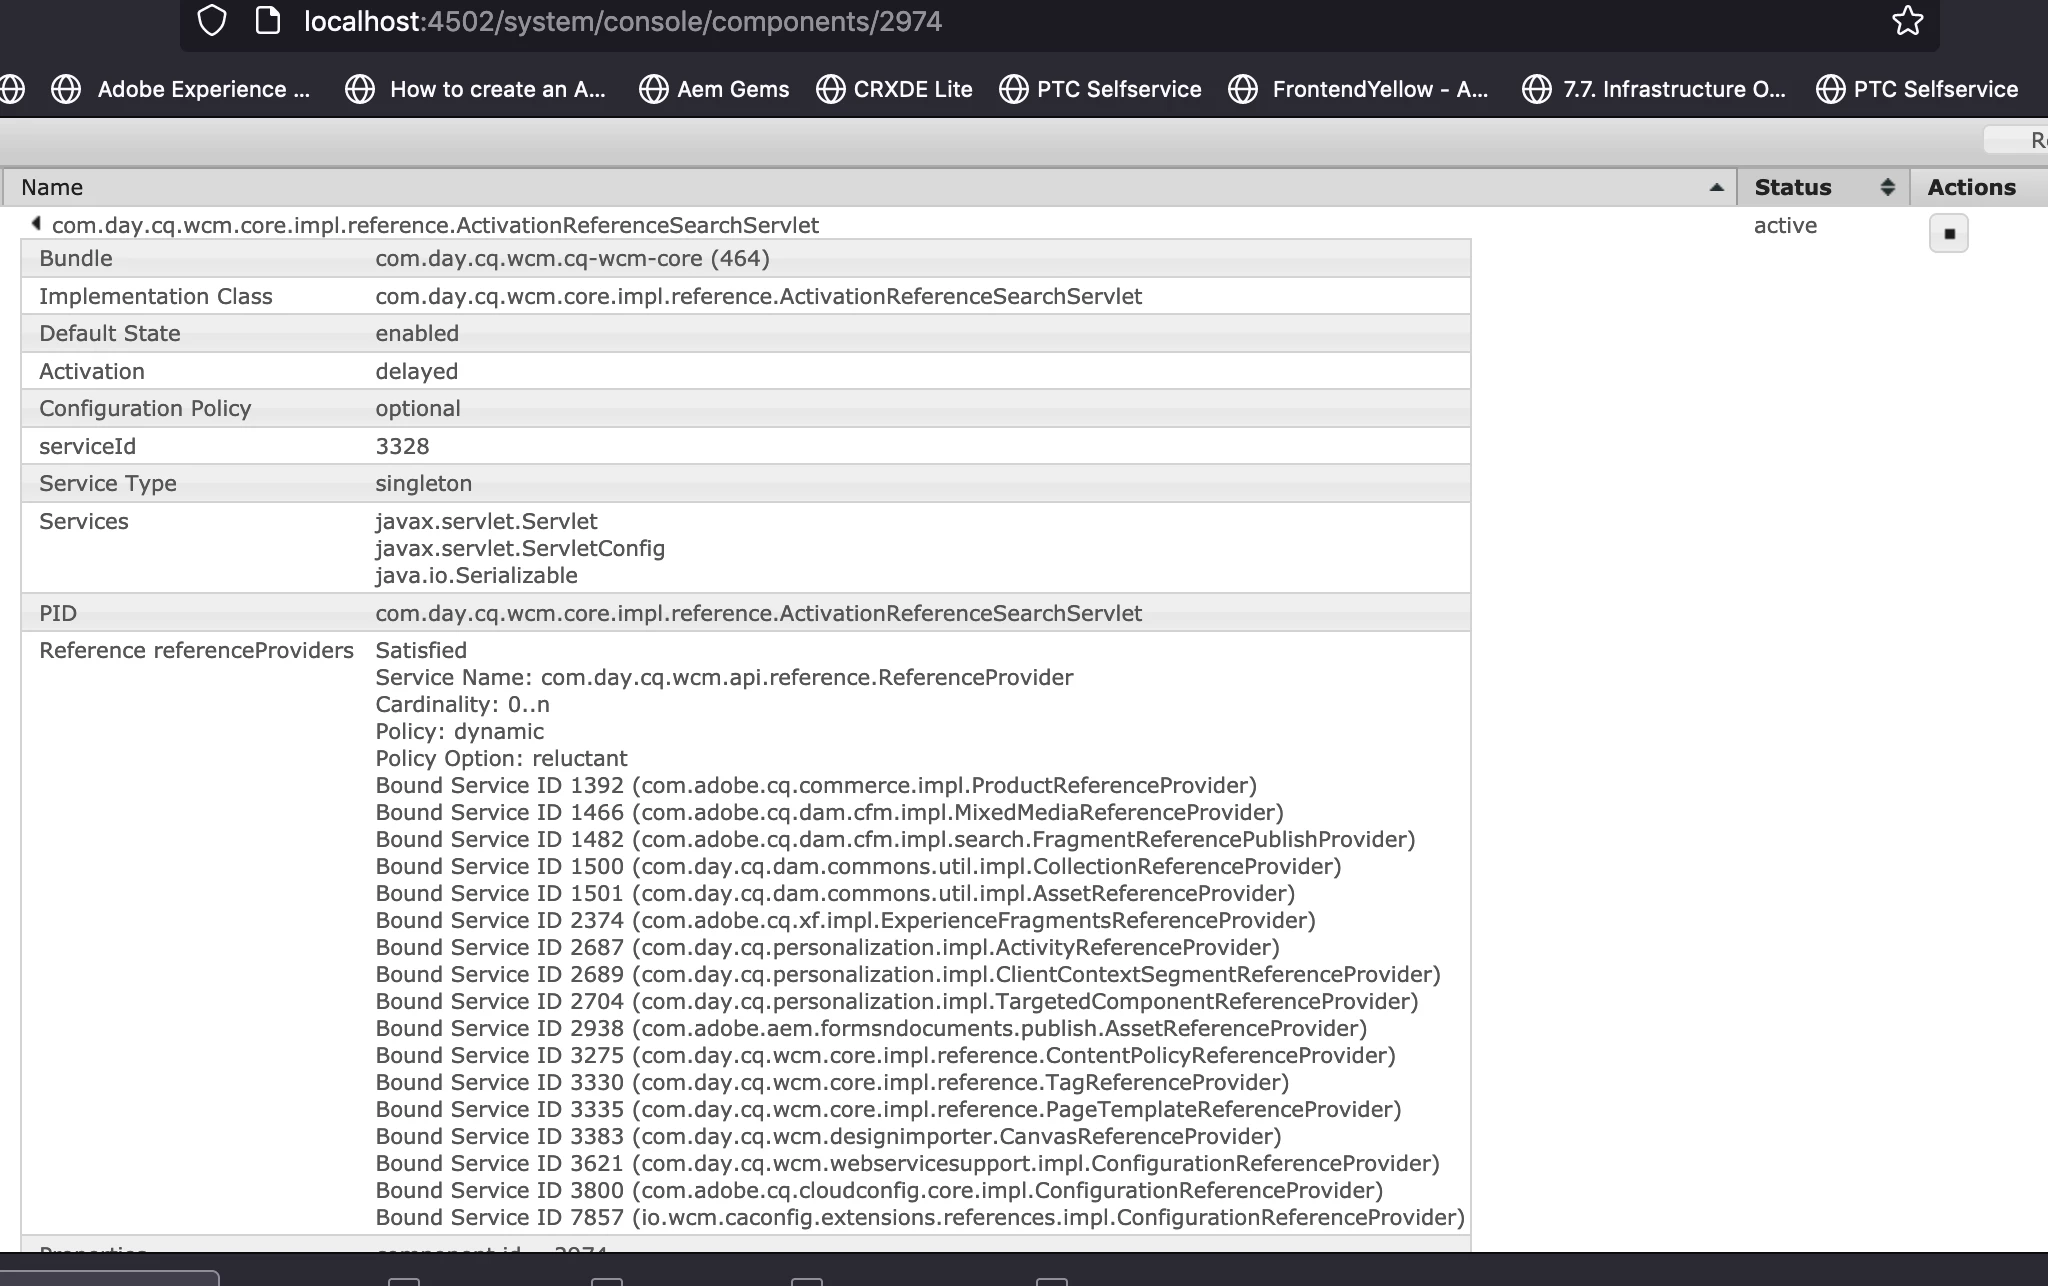The image size is (2048, 1286).
Task: Collapse the ActivationReferenceSearchServlet details row
Action: (36, 224)
